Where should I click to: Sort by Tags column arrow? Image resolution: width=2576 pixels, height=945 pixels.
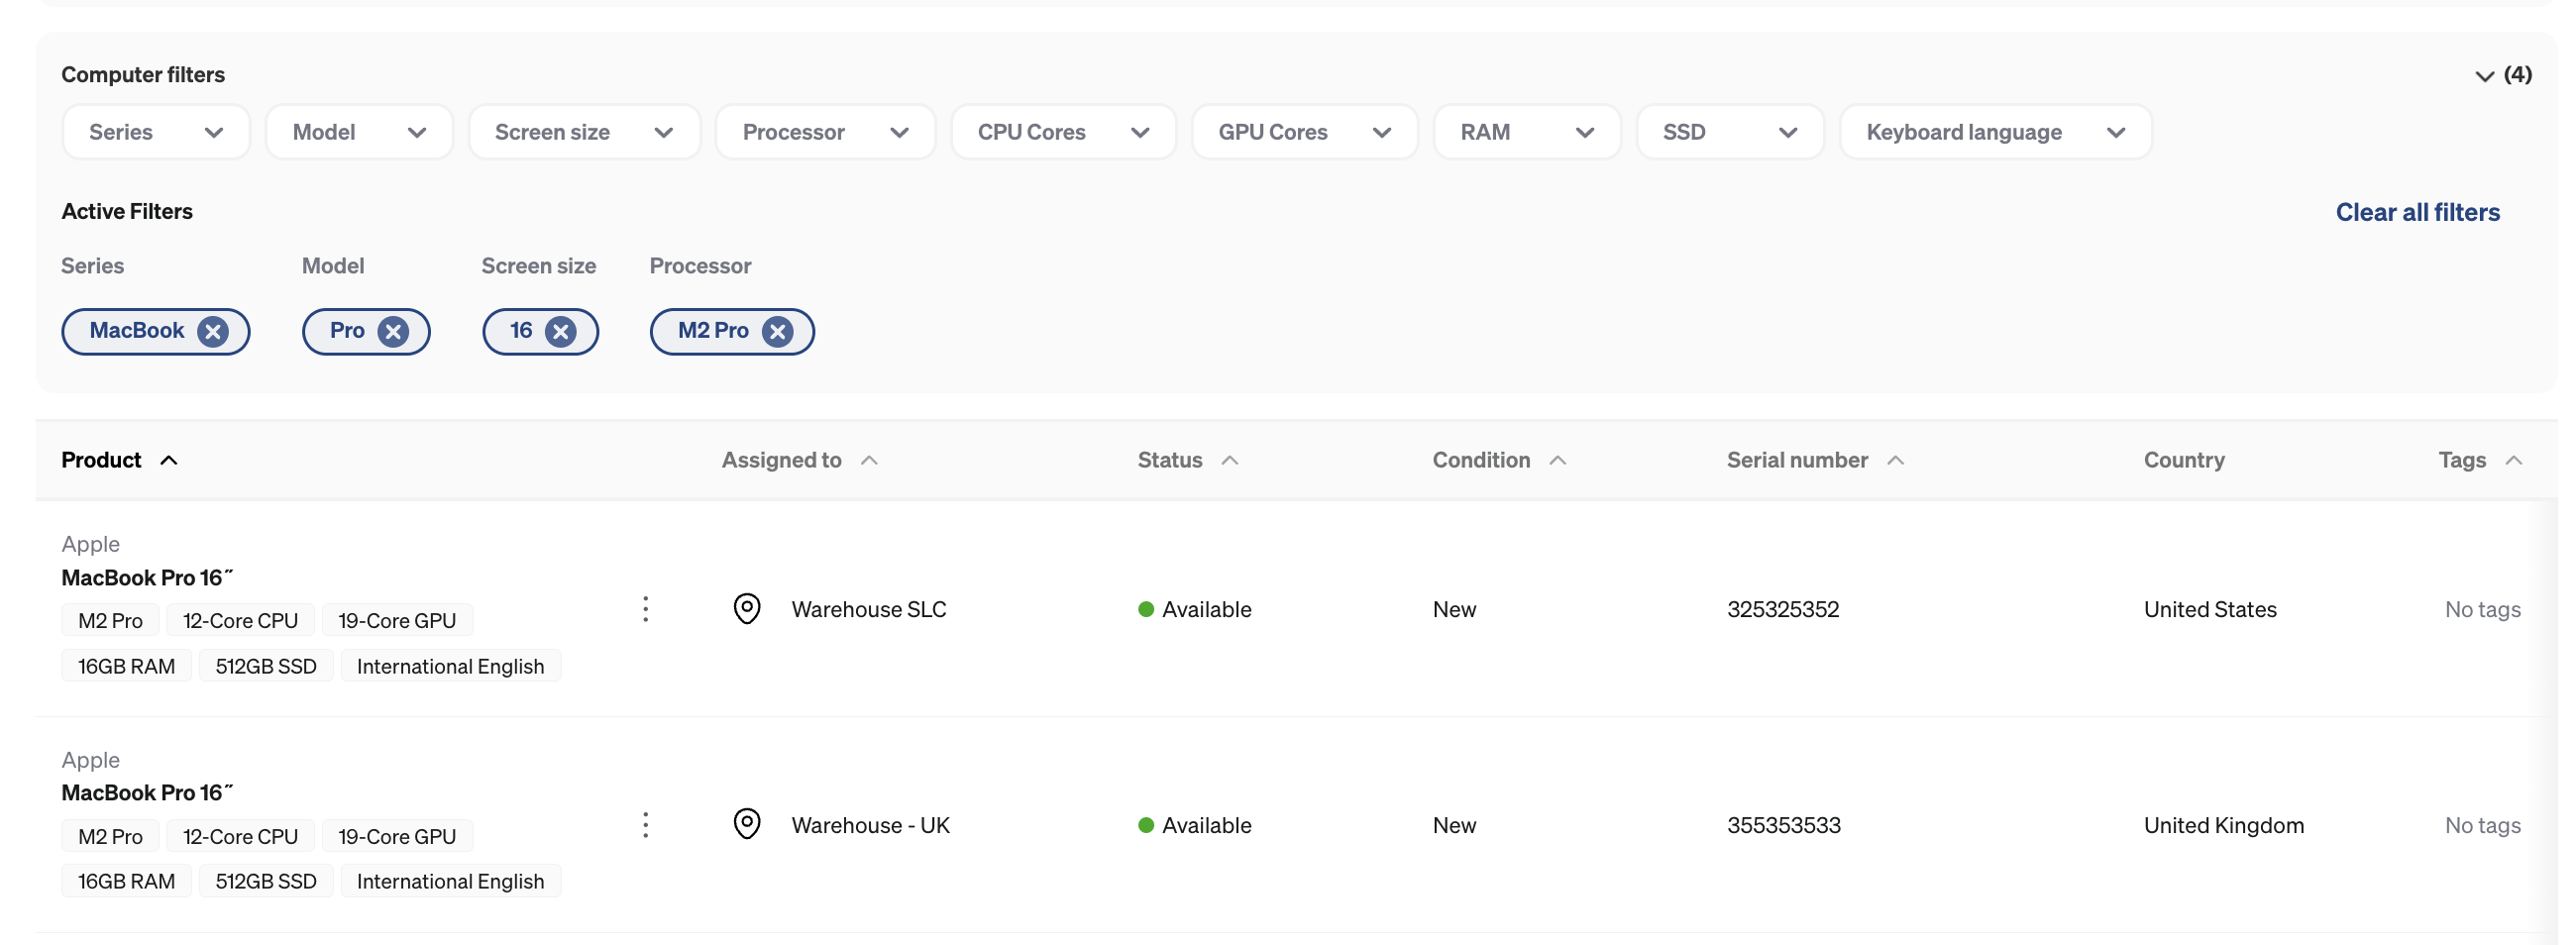pos(2514,460)
